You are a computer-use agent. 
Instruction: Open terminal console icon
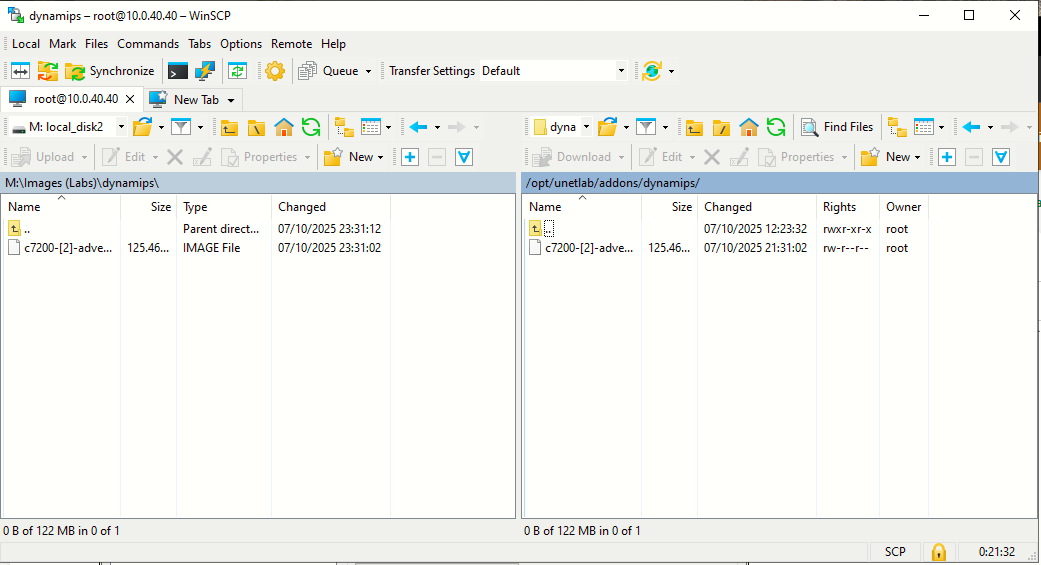(x=178, y=71)
